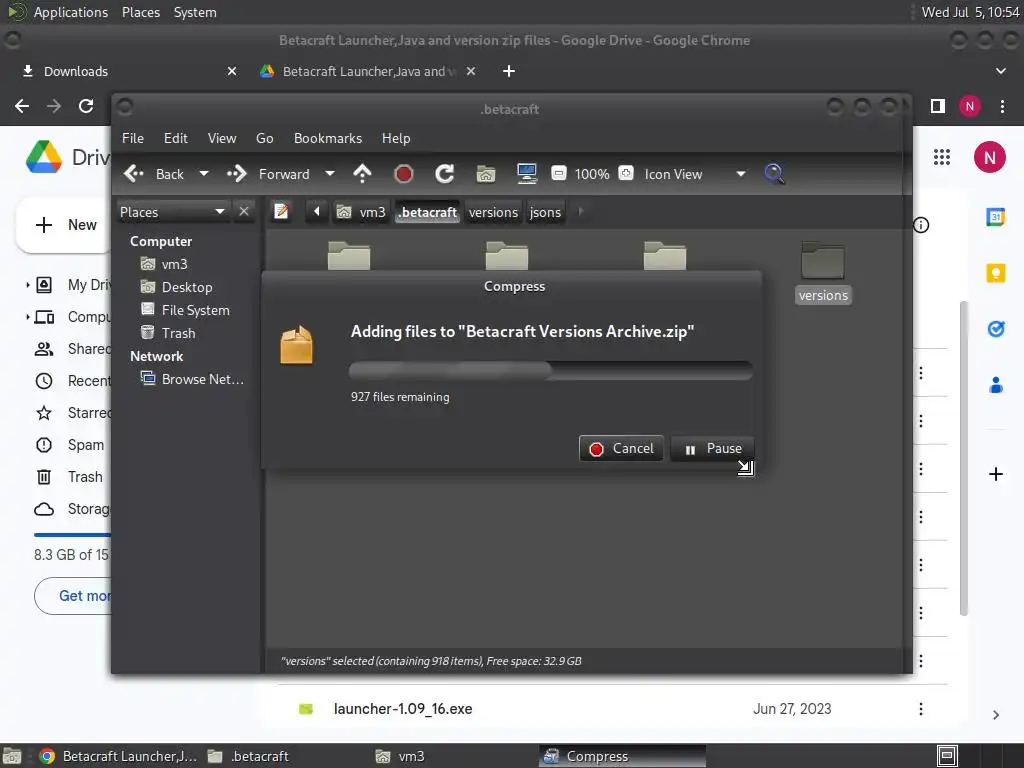
Task: Pause the compress operation
Action: click(x=712, y=449)
